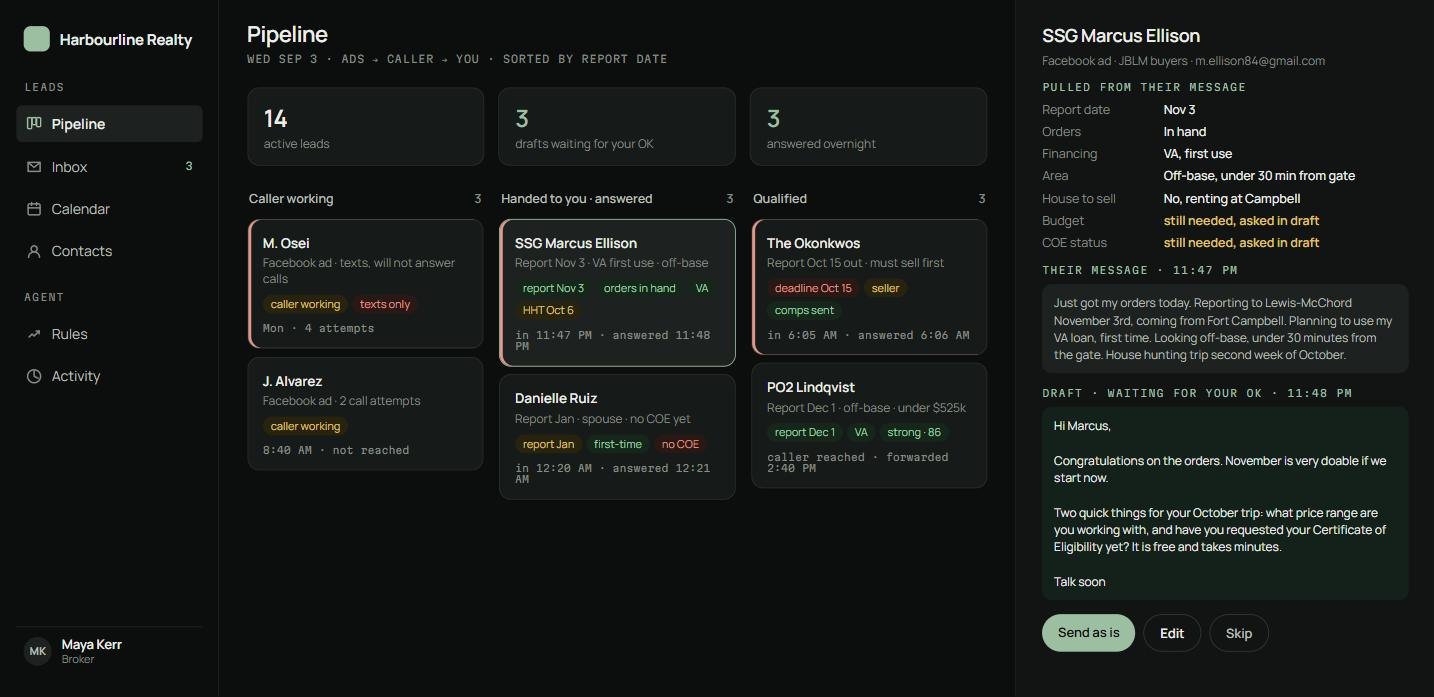Click the 'comps sent' tag
The height and width of the screenshot is (697, 1434).
coord(804,310)
